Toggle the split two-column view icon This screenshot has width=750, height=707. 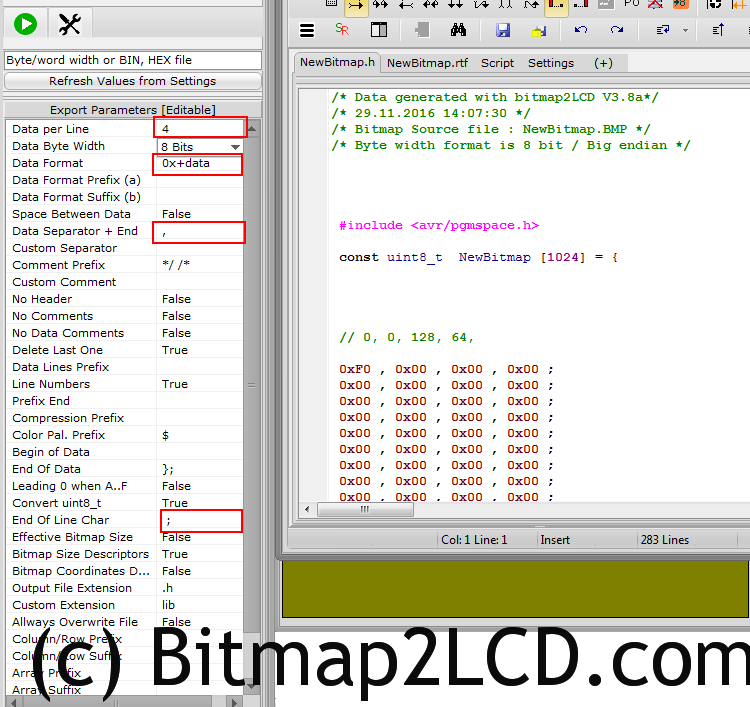(379, 30)
